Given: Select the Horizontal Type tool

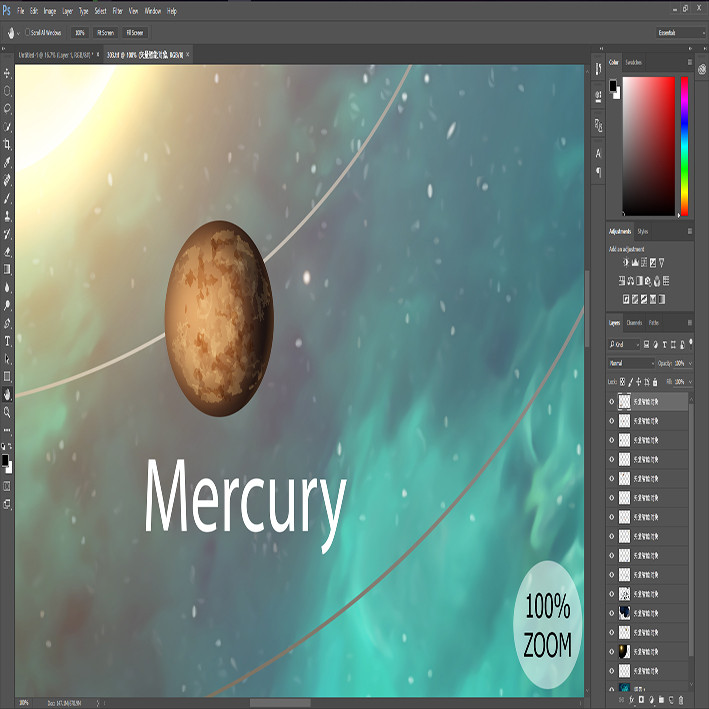Looking at the screenshot, I should point(7,341).
